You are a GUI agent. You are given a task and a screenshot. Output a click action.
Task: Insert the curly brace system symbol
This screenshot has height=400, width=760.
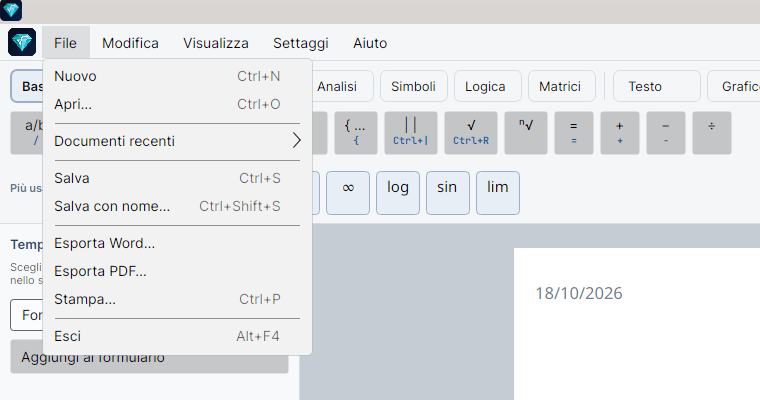tap(356, 133)
